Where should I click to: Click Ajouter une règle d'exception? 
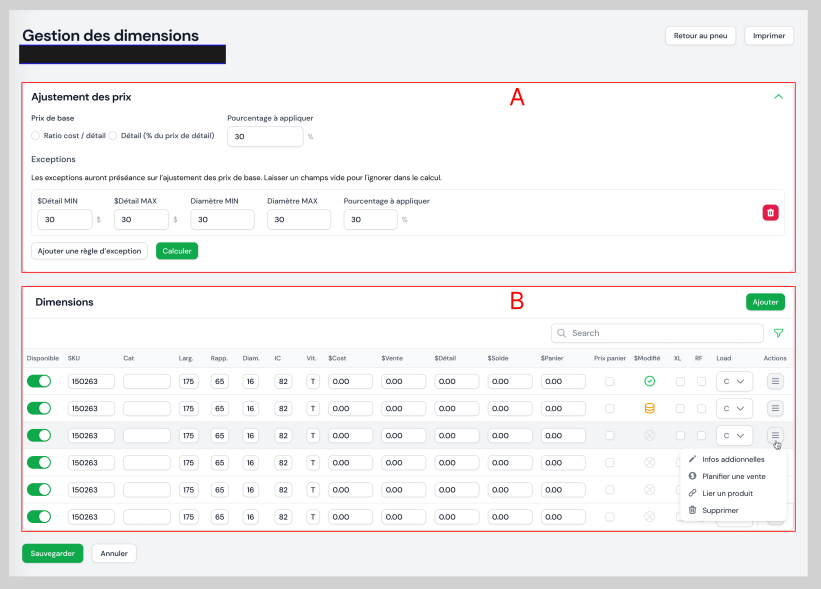tap(90, 251)
